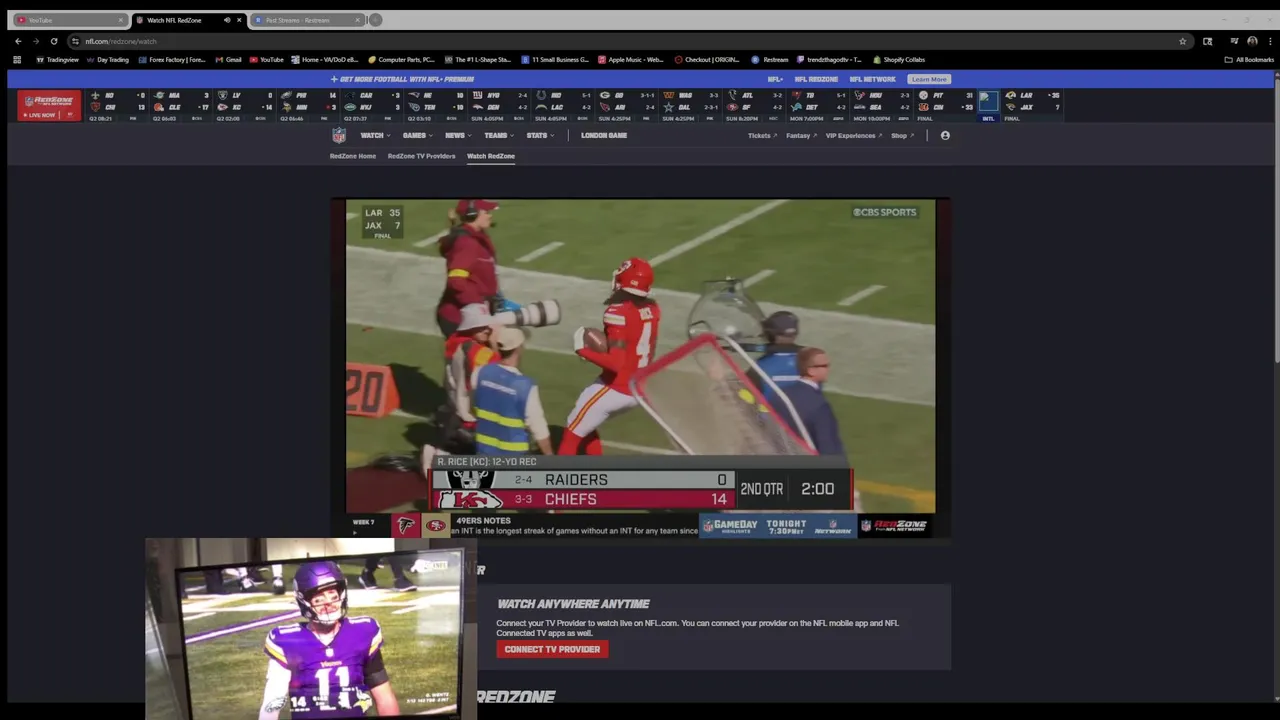Screen dimensions: 1280x720
Task: Expand the STATS dropdown menu
Action: (540, 135)
